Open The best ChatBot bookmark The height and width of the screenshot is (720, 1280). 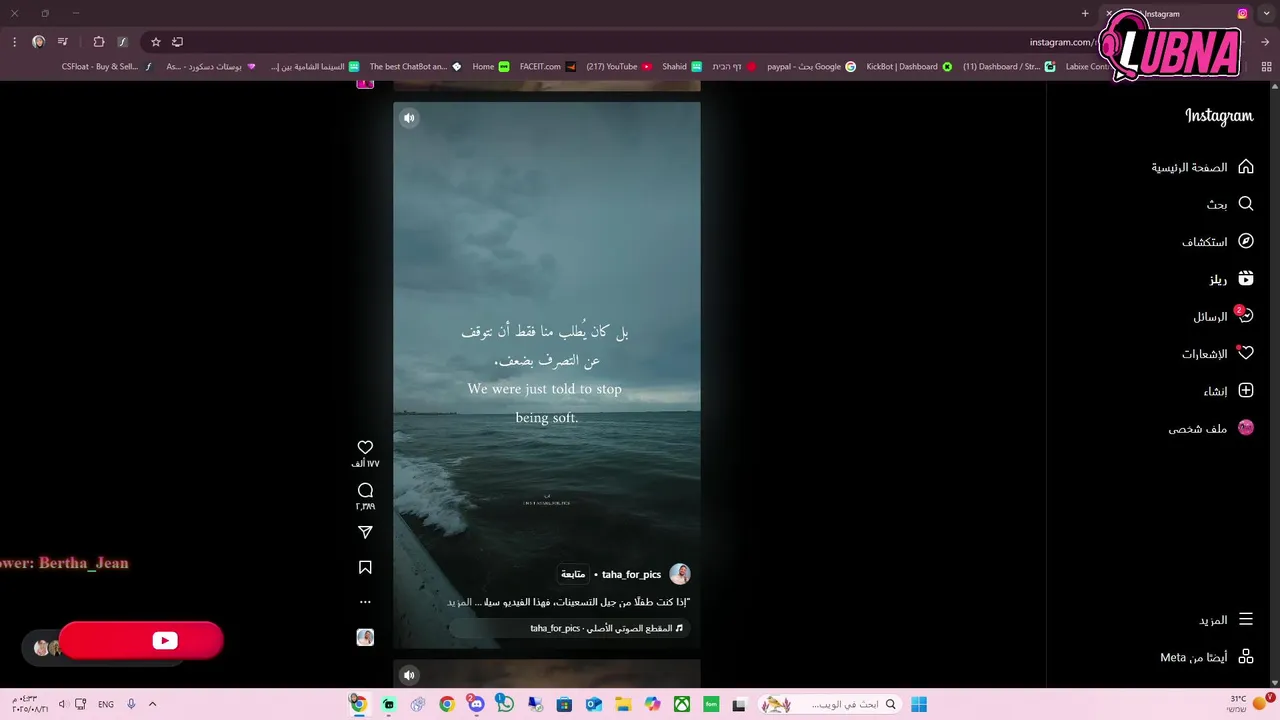pyautogui.click(x=415, y=67)
